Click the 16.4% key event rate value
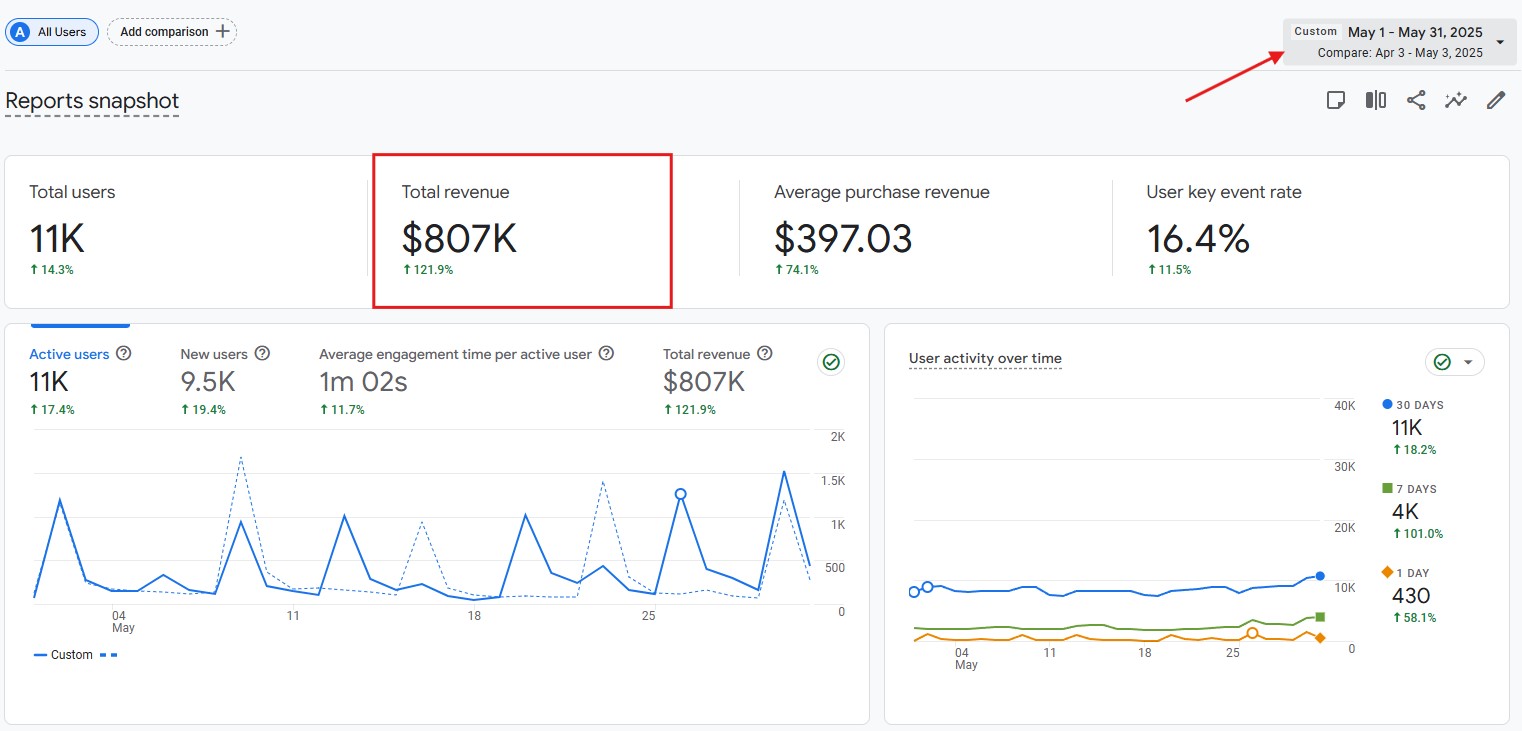This screenshot has width=1522, height=731. (x=1198, y=239)
